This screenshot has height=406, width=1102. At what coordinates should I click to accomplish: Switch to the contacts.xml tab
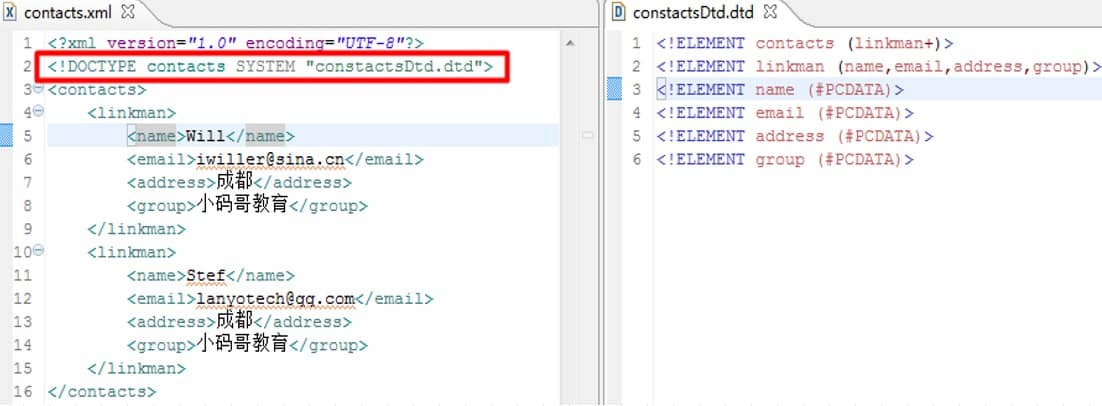click(68, 13)
